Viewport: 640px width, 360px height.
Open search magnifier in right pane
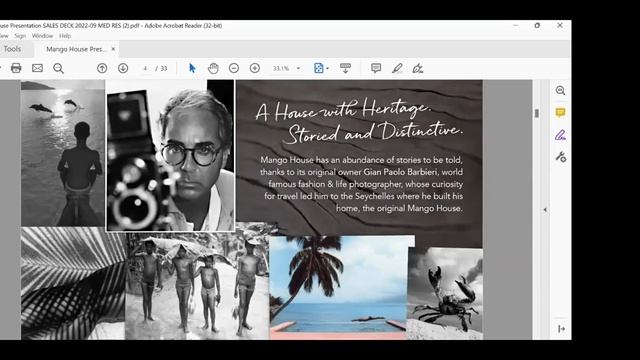560,91
